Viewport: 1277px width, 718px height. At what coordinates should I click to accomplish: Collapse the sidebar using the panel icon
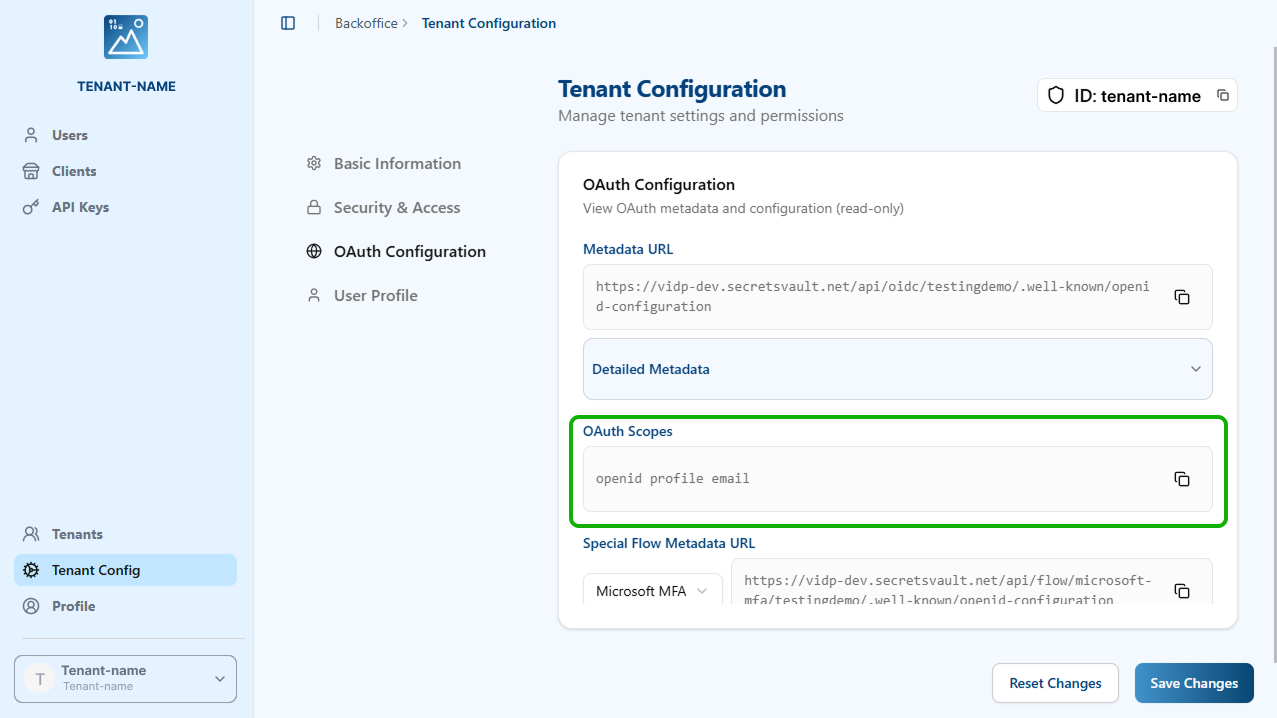pos(288,23)
